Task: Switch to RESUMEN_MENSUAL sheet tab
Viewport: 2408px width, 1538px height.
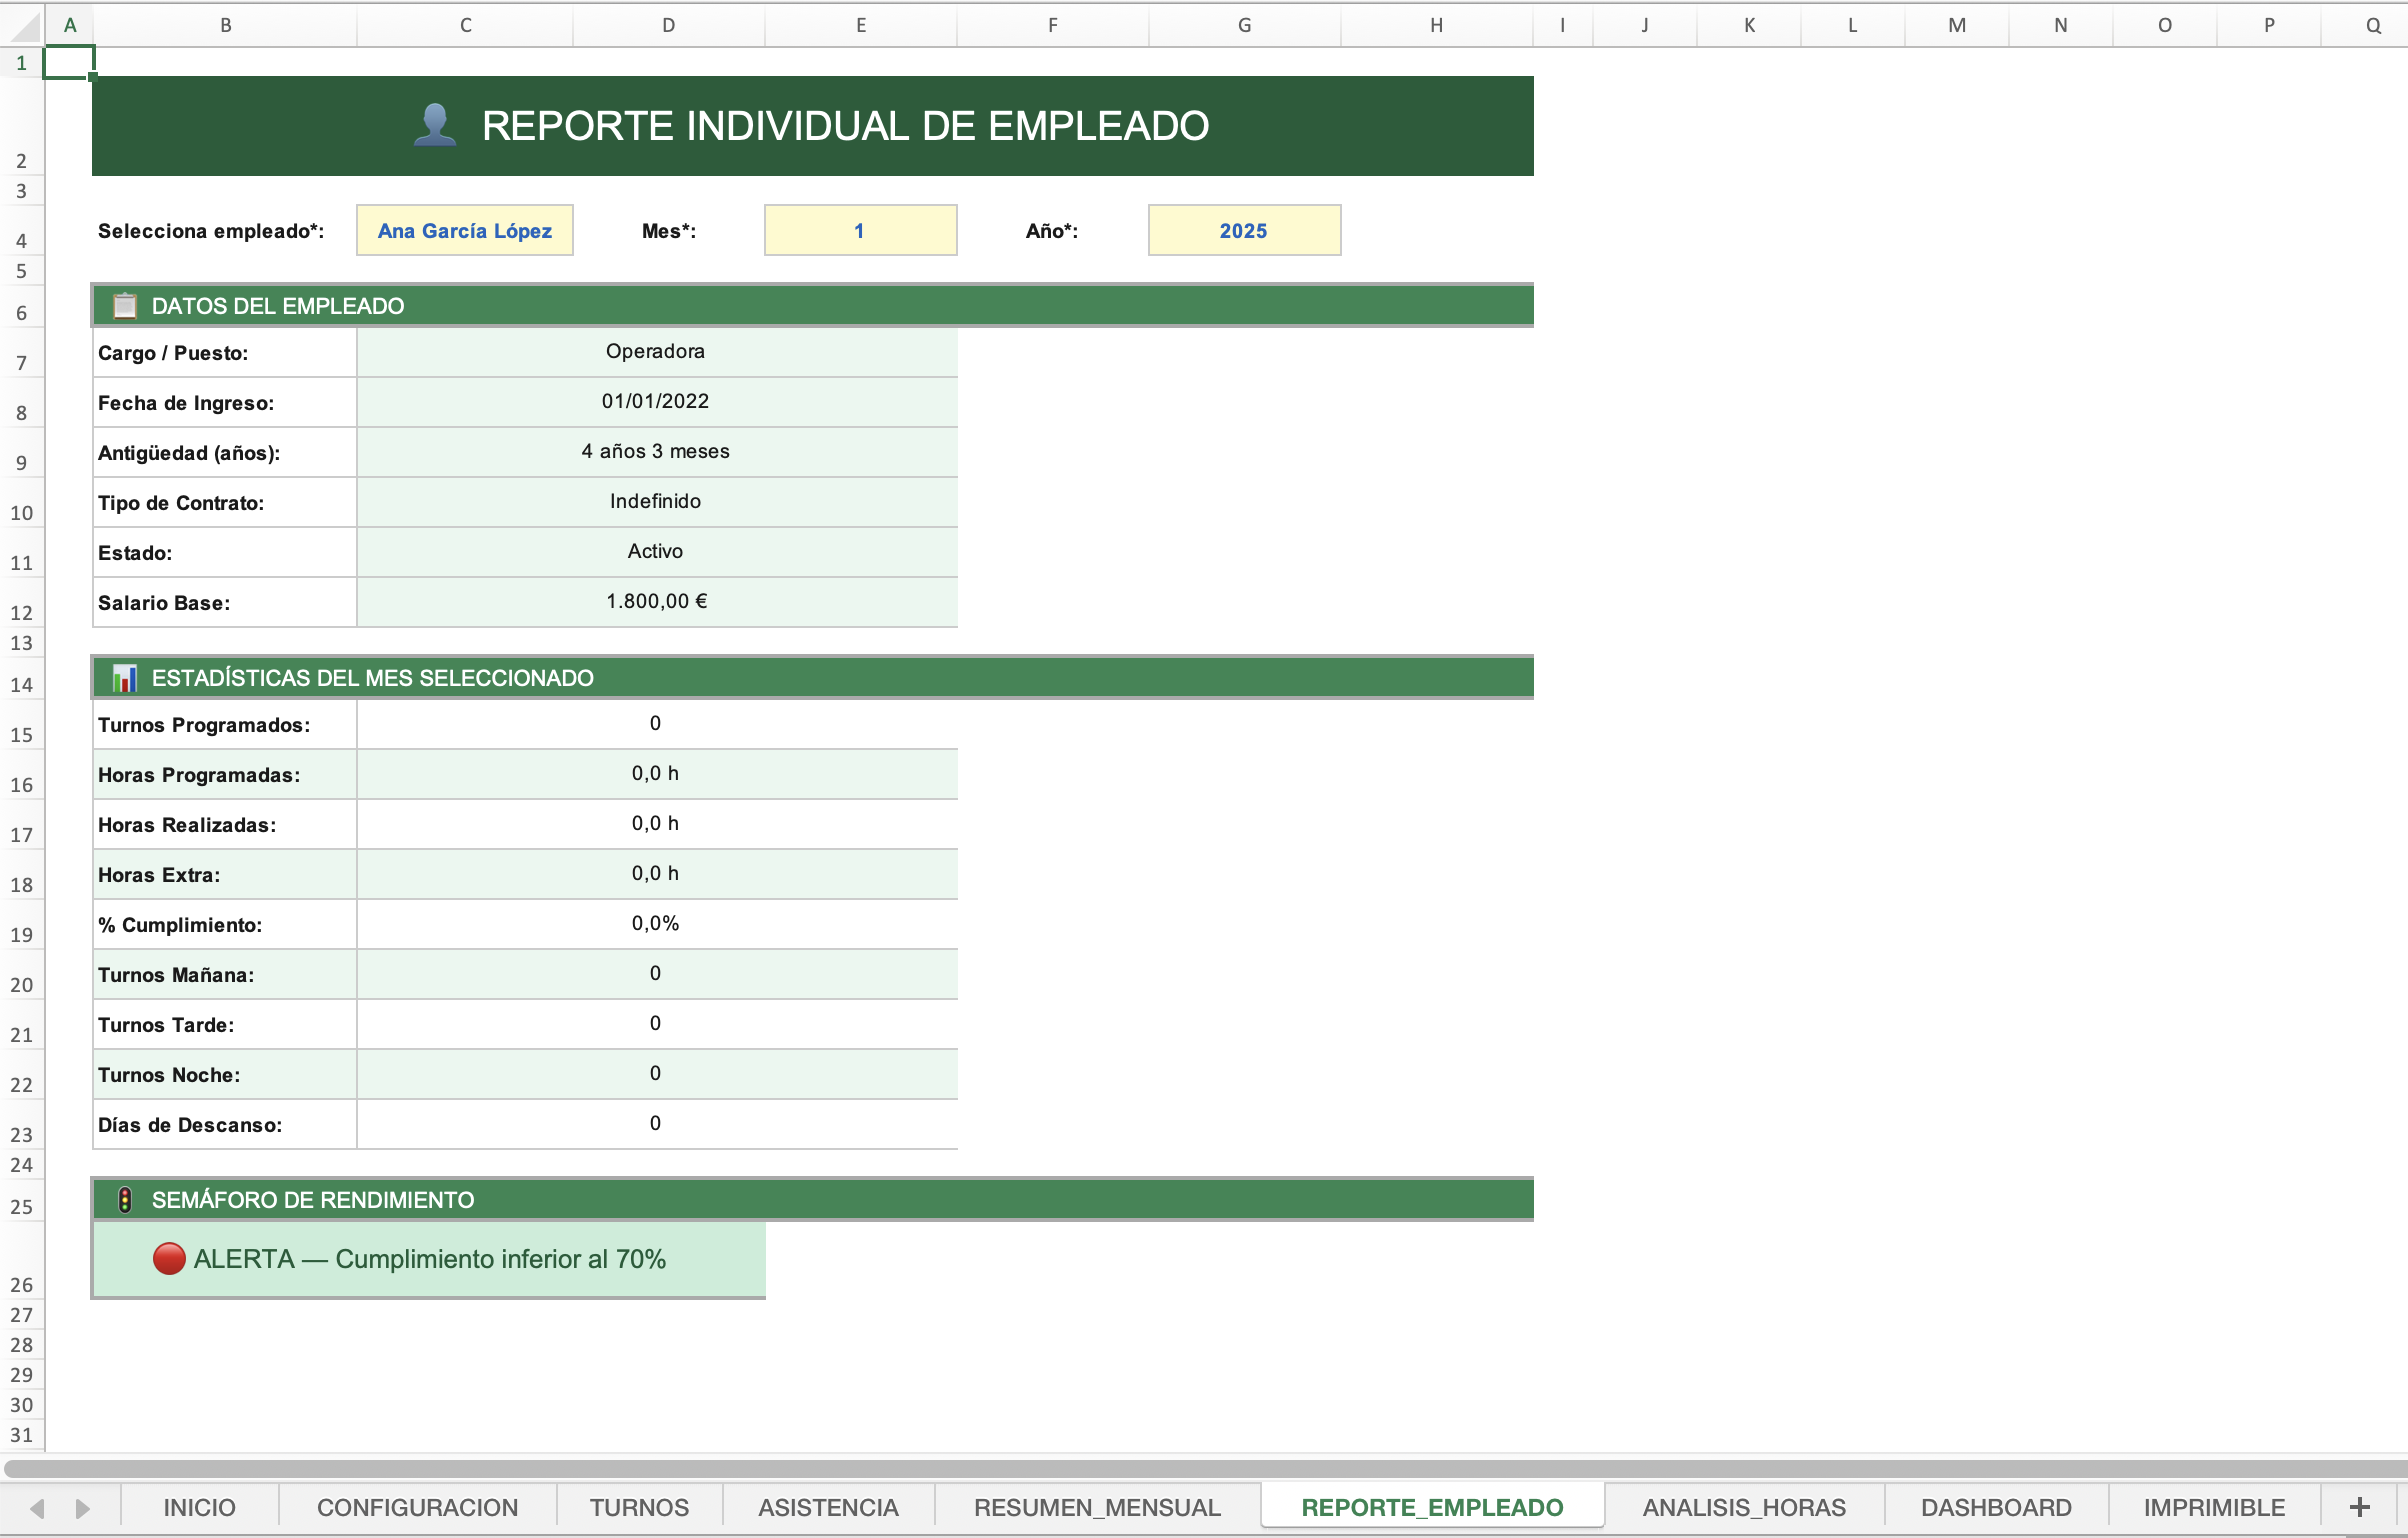Action: (x=1097, y=1507)
